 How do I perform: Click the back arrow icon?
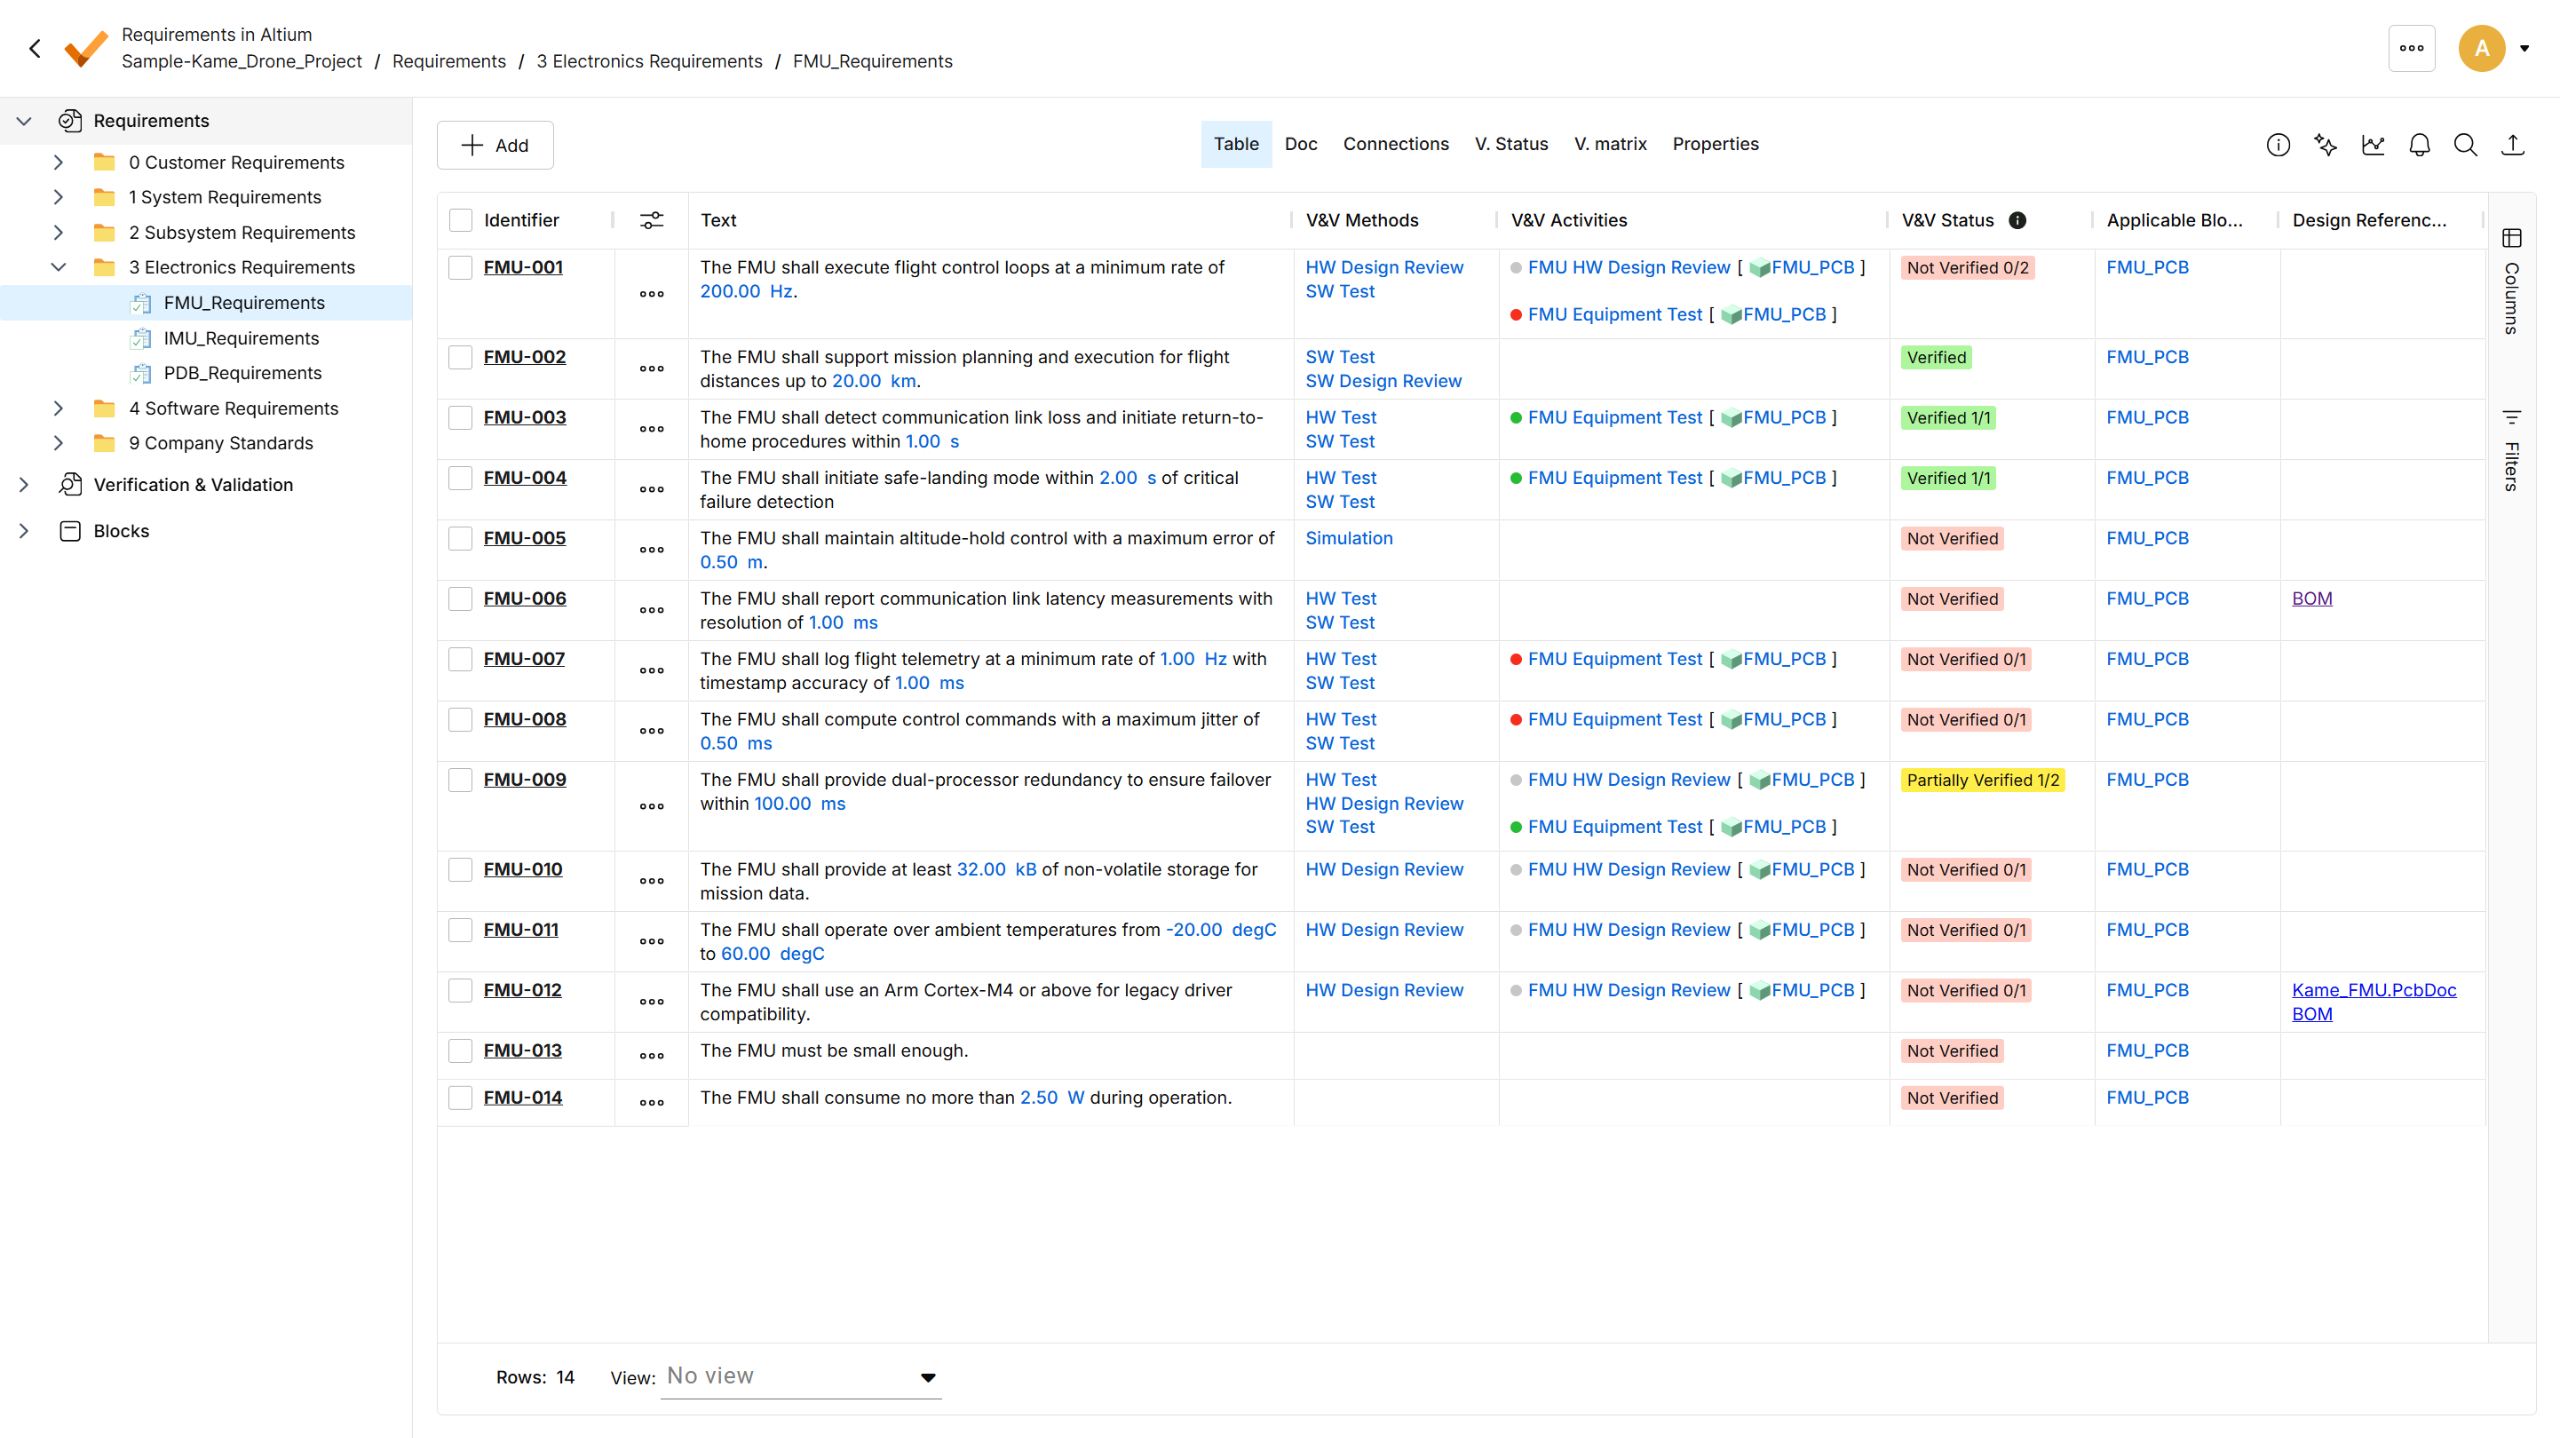tap(35, 48)
